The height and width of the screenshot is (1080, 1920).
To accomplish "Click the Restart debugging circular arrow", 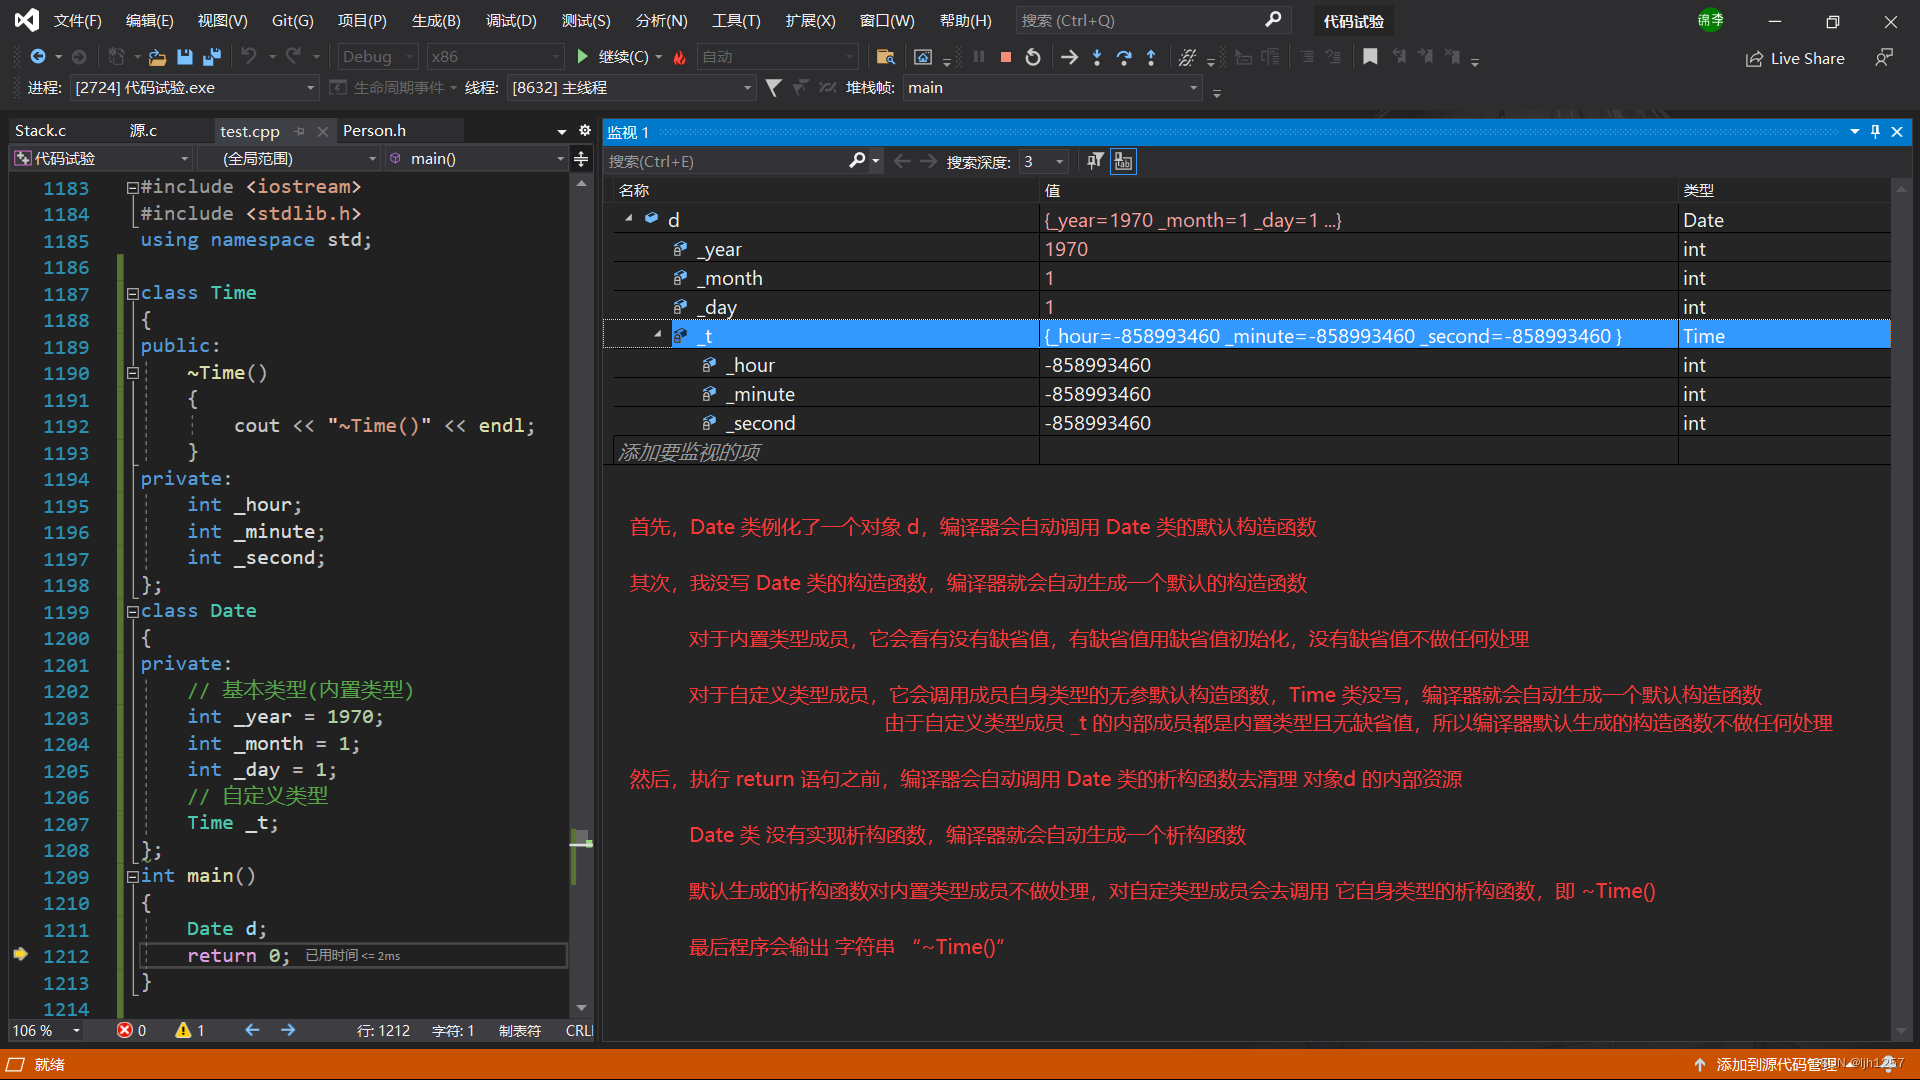I will coord(1033,57).
